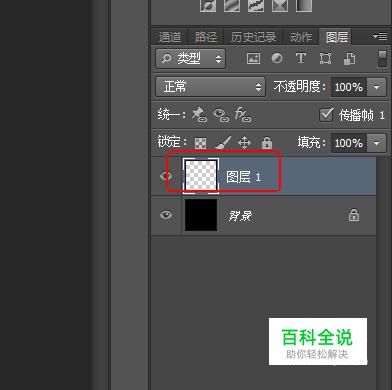392x390 pixels.
Task: Click unify layer style fx icon
Action: 242,115
